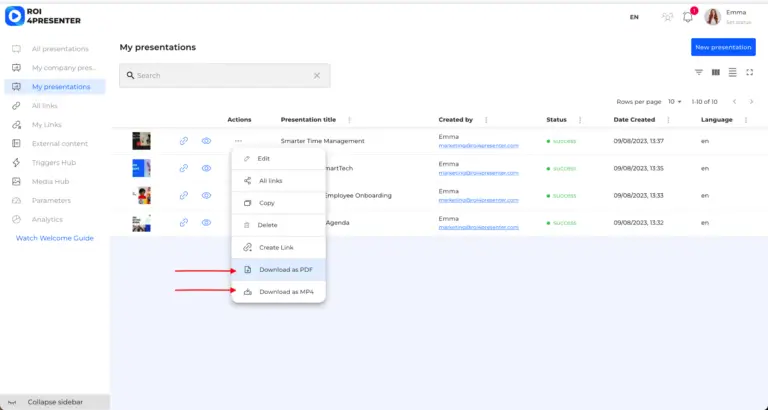Open three-dot actions for Smarter Time Management

(x=238, y=141)
